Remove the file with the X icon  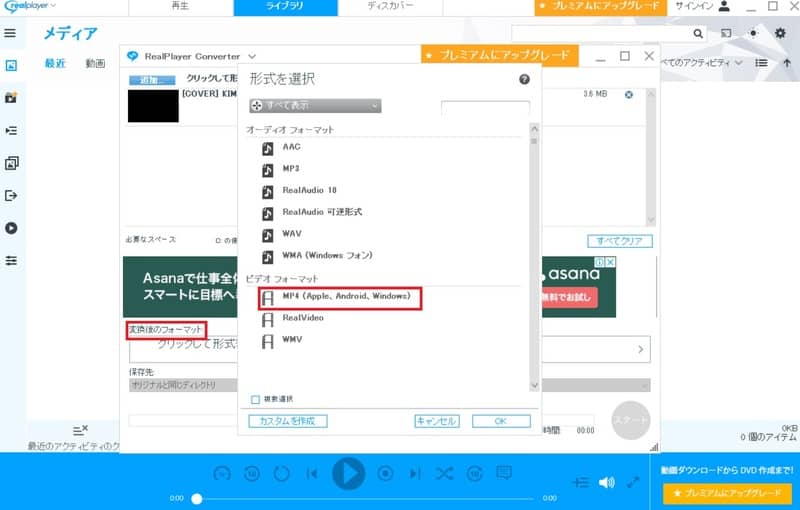coord(629,94)
